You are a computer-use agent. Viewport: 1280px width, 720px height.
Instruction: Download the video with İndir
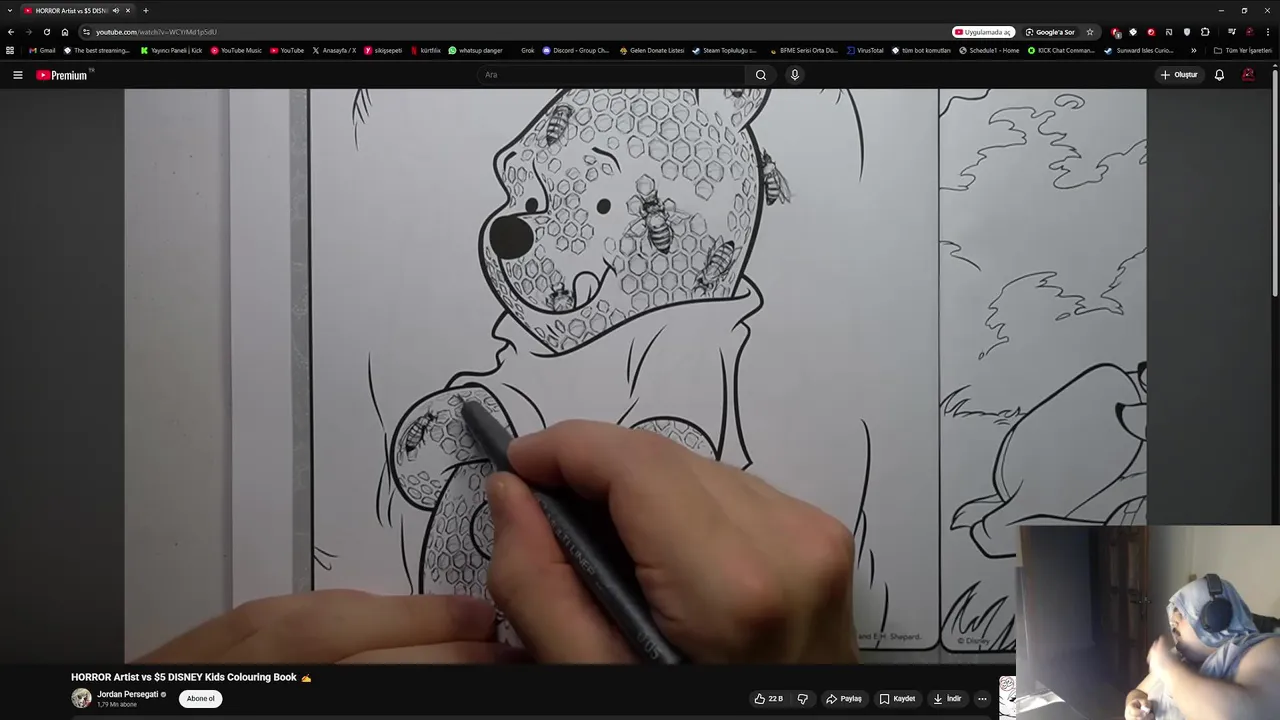point(947,699)
